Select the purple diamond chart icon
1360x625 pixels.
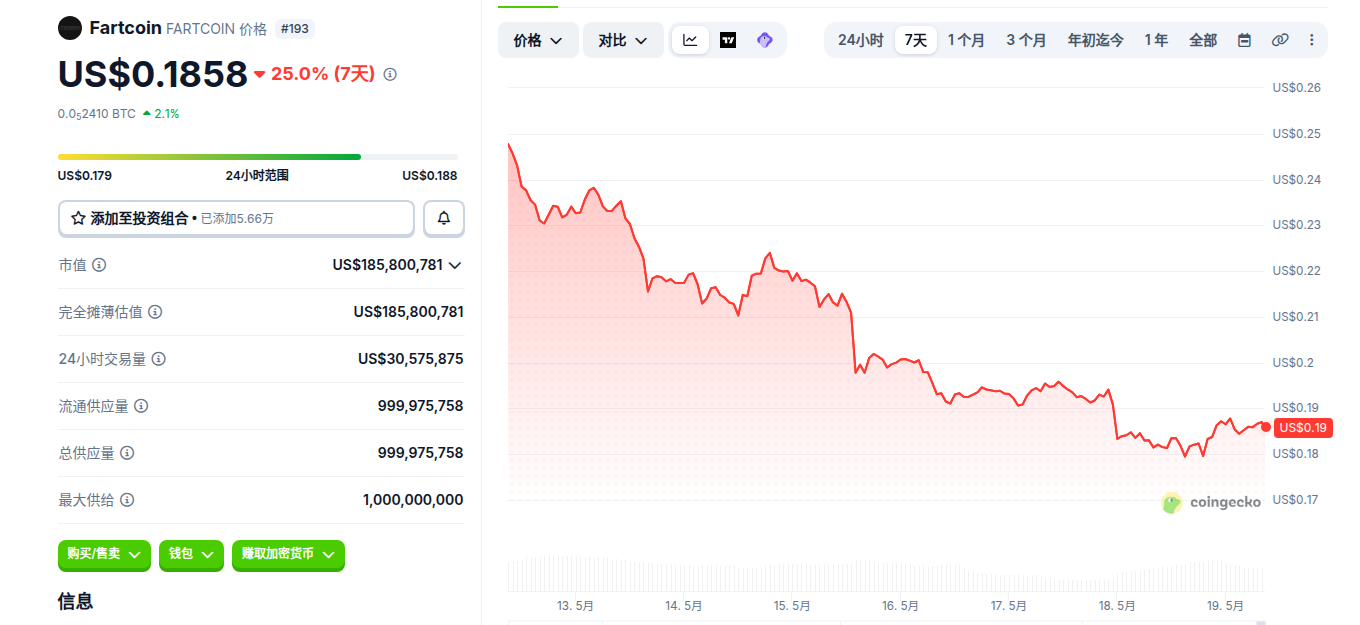click(765, 40)
